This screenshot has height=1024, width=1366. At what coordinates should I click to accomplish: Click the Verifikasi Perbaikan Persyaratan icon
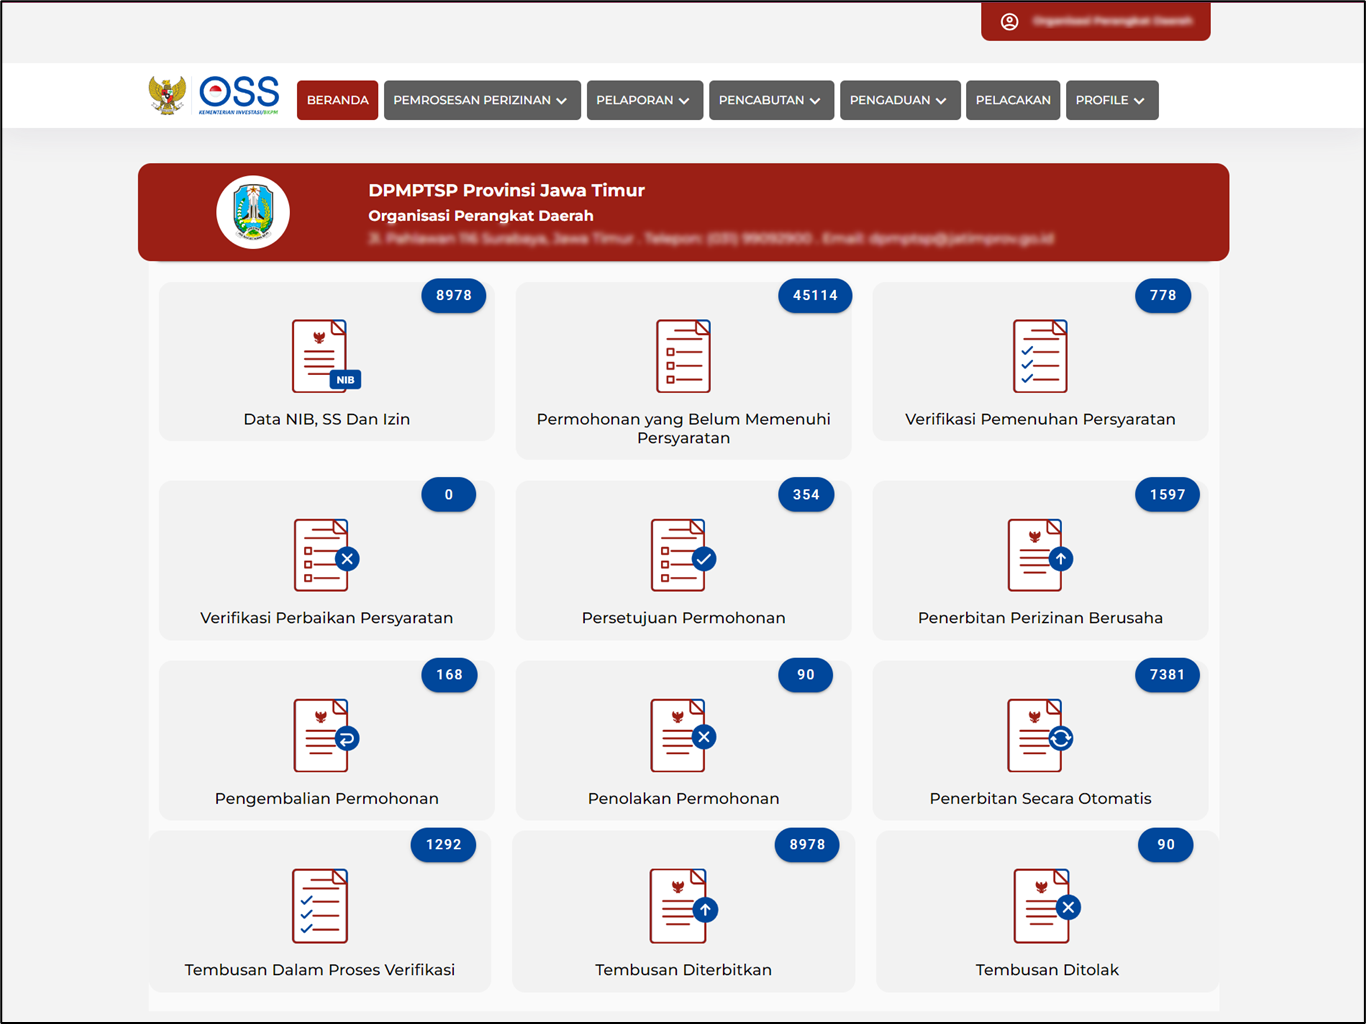pos(325,555)
